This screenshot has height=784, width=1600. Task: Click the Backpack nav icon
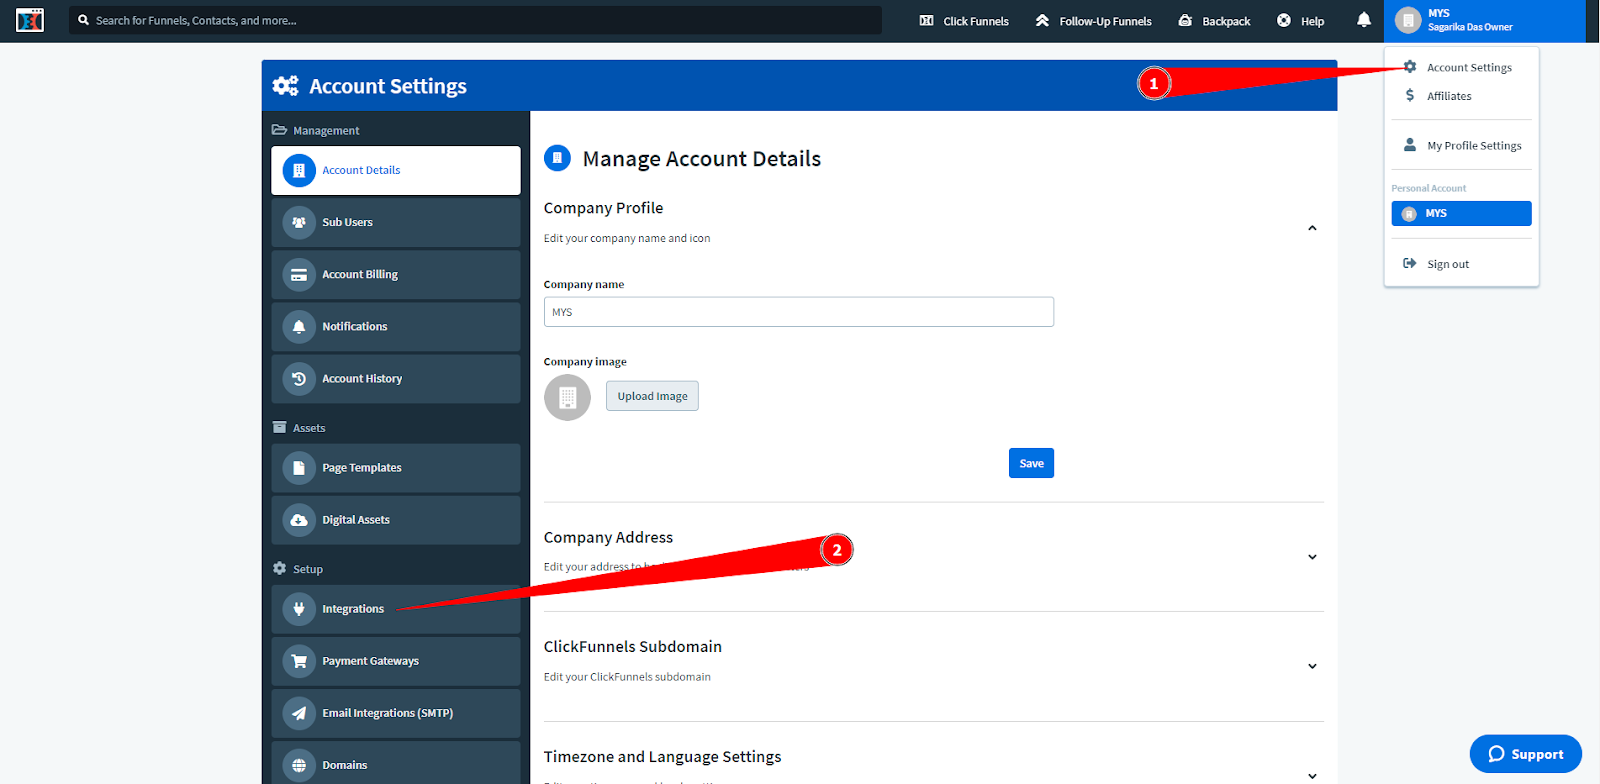pyautogui.click(x=1185, y=21)
